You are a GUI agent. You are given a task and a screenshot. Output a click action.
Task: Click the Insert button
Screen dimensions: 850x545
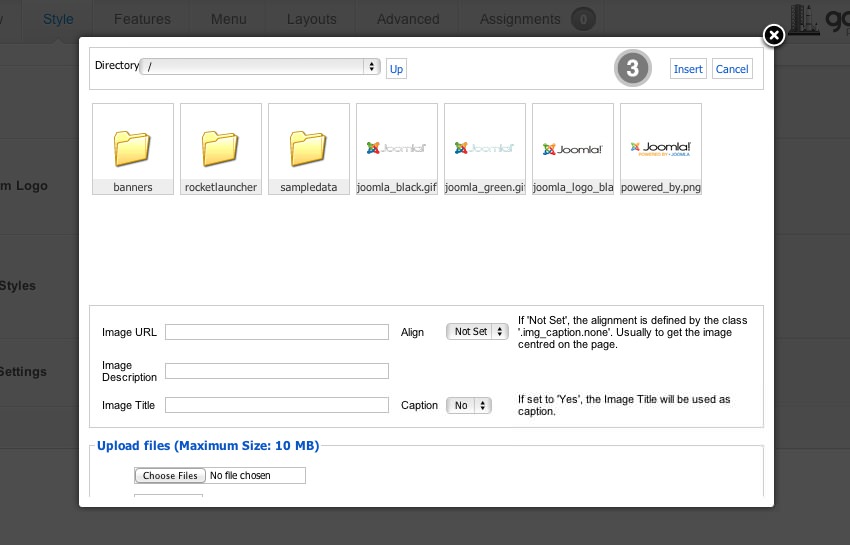pyautogui.click(x=688, y=69)
